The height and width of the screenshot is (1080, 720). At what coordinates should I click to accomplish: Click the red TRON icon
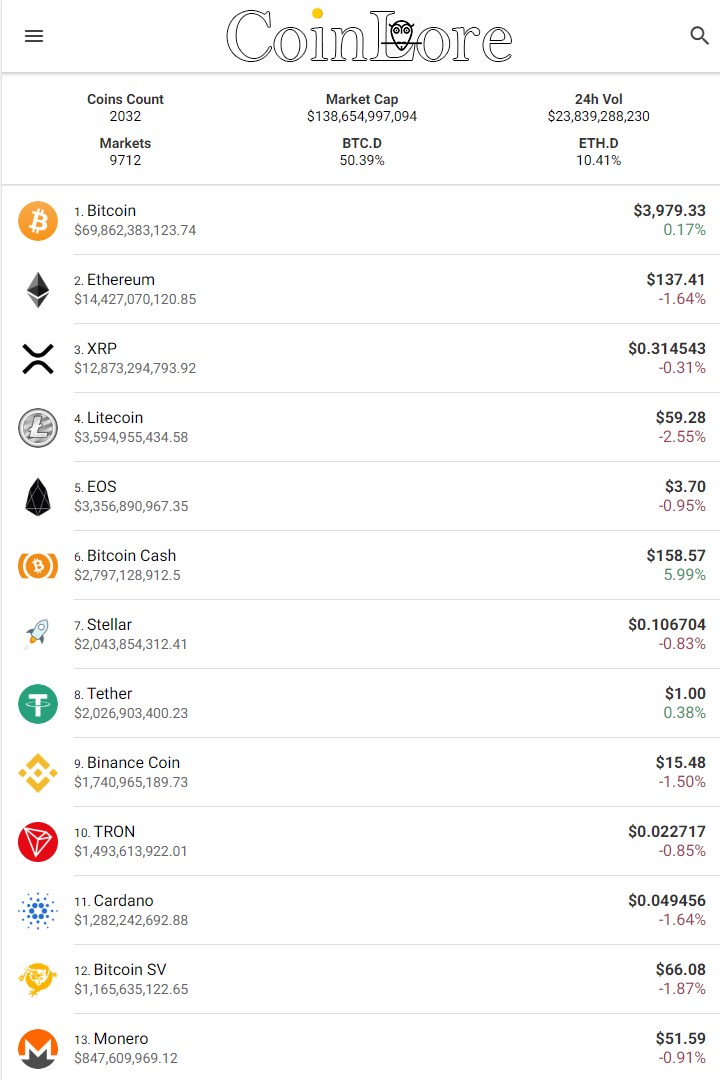[38, 841]
